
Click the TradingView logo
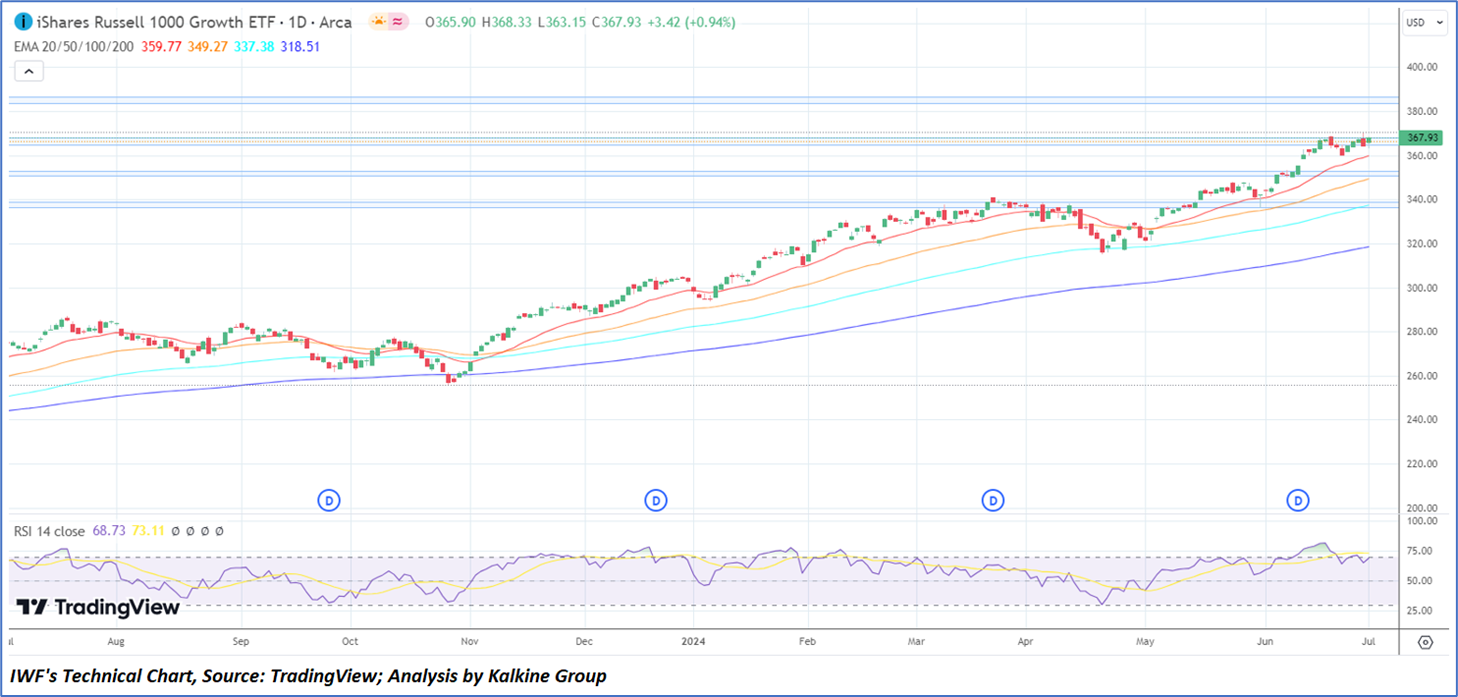[99, 607]
